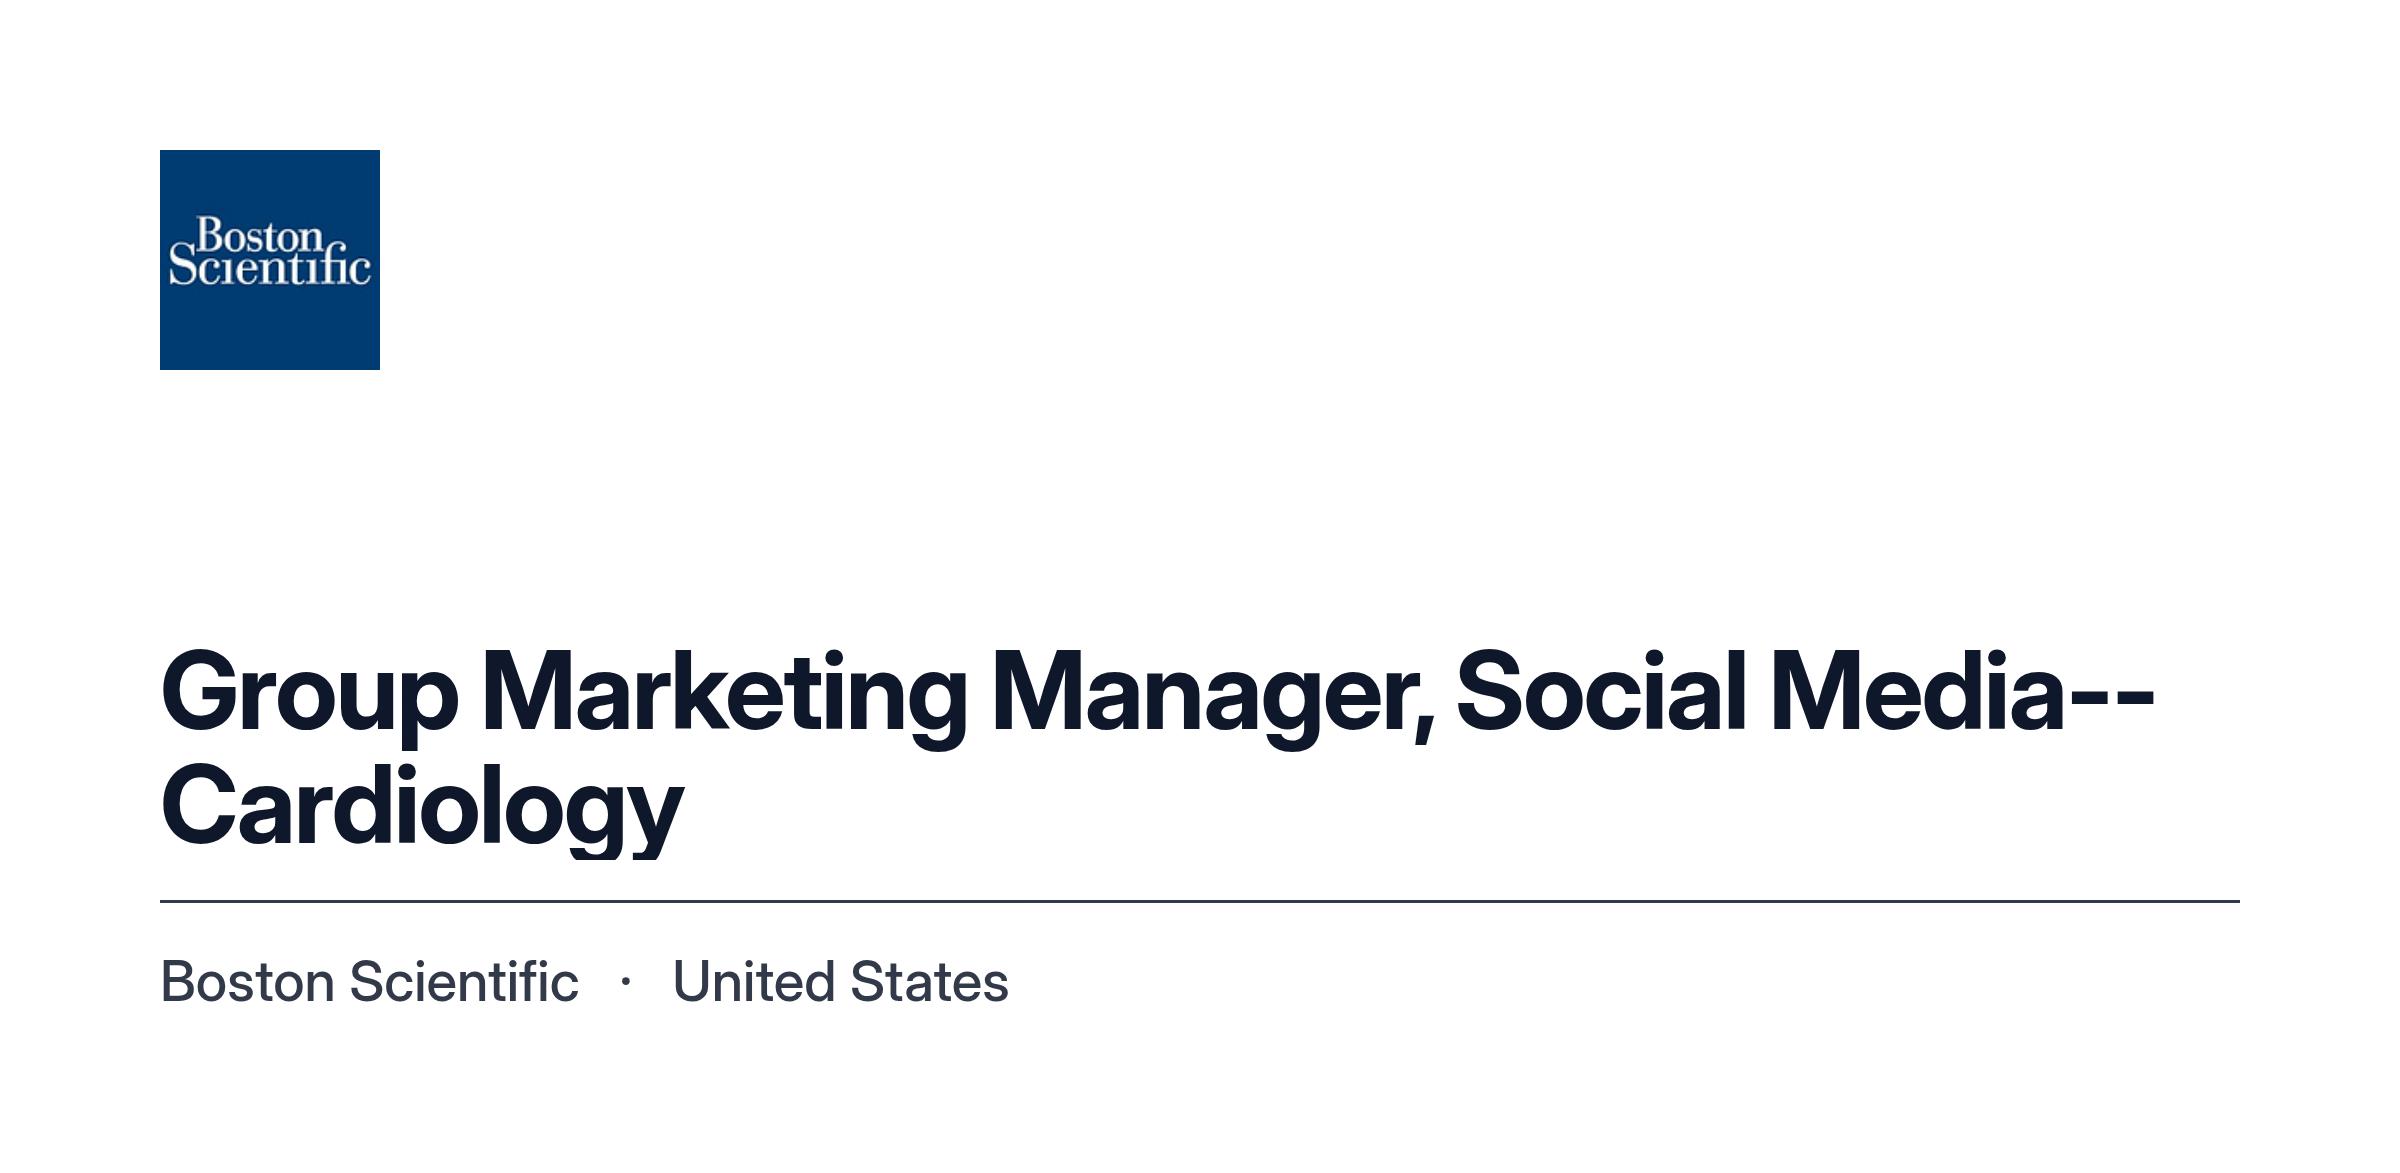Image resolution: width=2400 pixels, height=1173 pixels.
Task: Select the word Media in the title
Action: tap(1918, 692)
